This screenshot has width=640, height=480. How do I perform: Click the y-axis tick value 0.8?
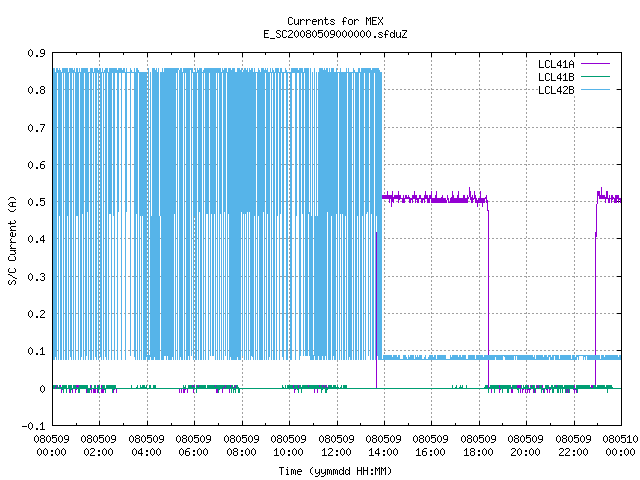point(36,90)
